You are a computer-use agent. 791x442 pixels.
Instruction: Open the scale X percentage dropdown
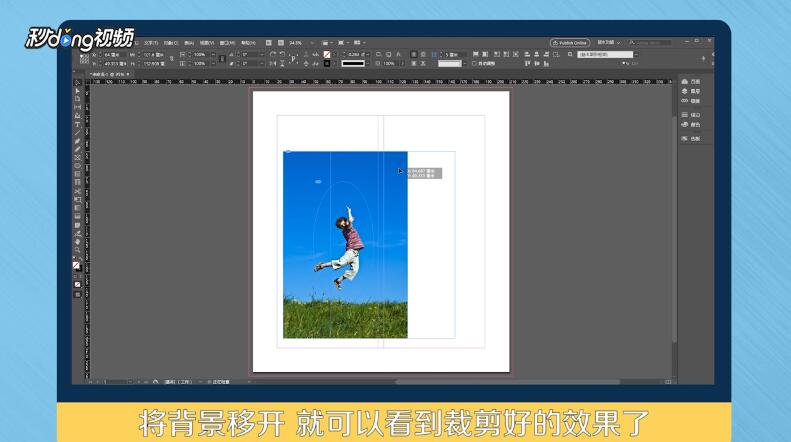click(213, 54)
